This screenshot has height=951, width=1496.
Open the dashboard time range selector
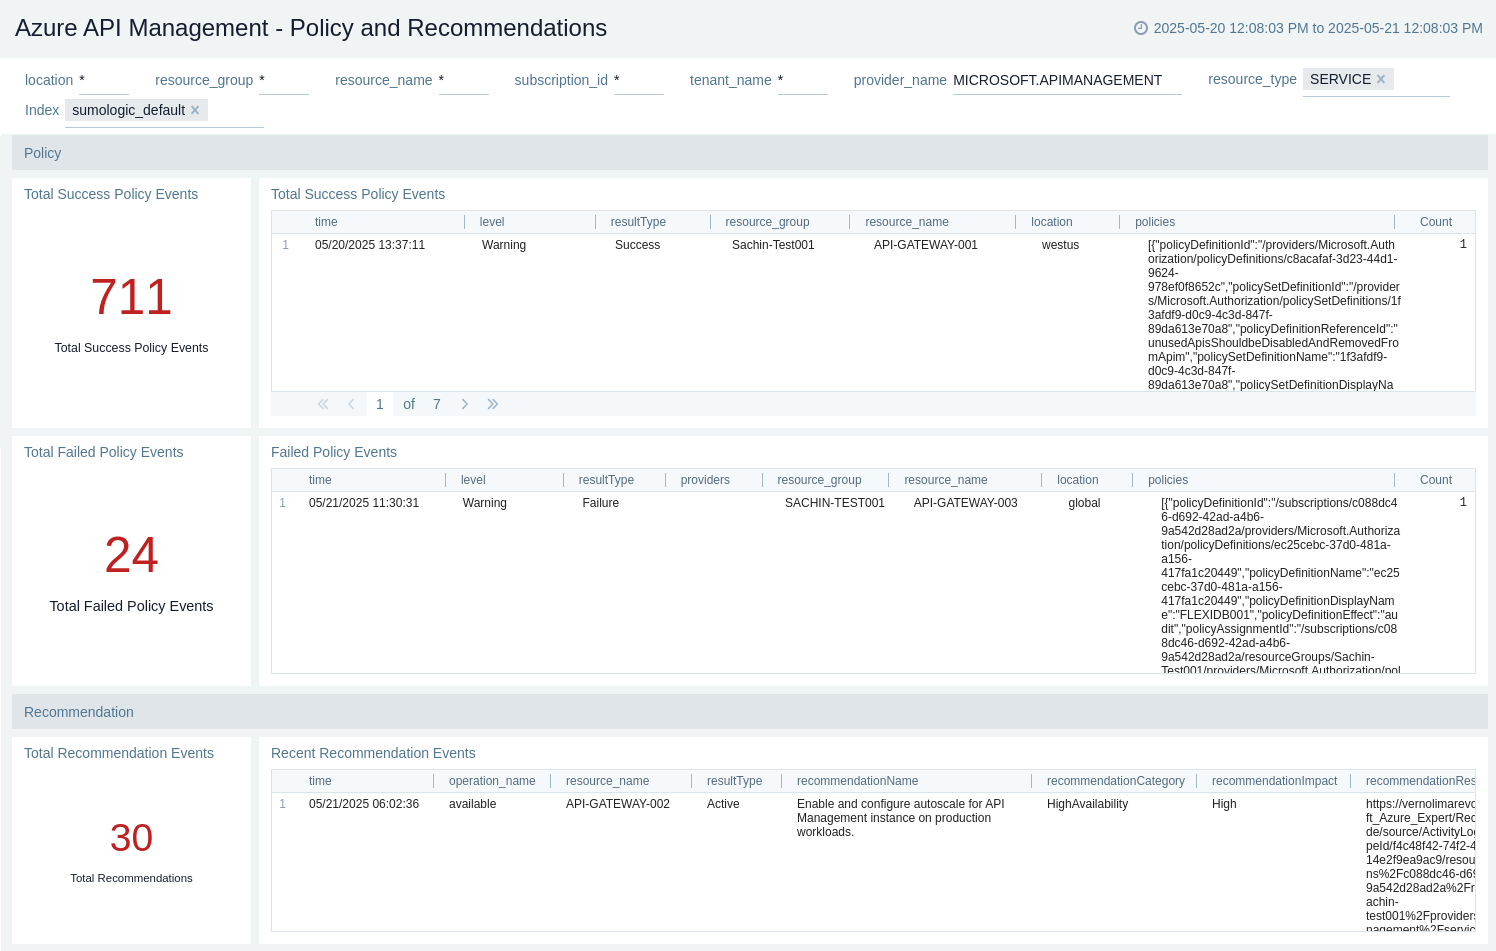point(1308,28)
